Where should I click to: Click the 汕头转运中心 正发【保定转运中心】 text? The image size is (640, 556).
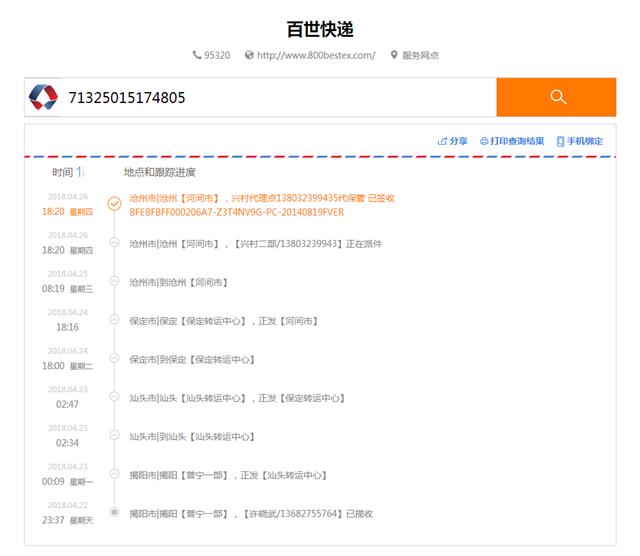pyautogui.click(x=237, y=398)
